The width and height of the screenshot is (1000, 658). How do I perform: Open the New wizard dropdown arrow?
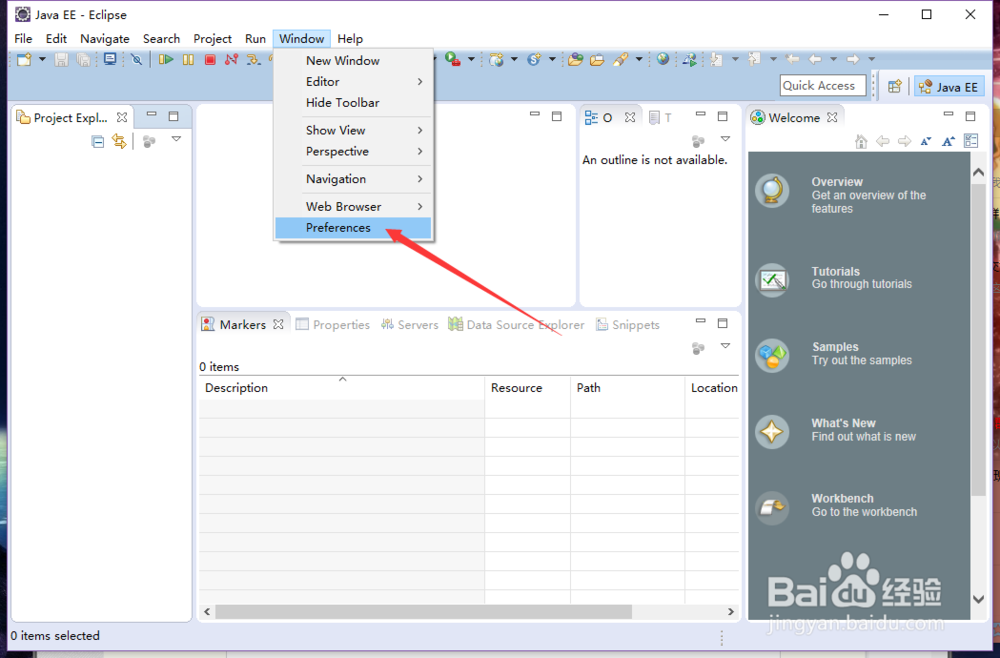point(43,59)
